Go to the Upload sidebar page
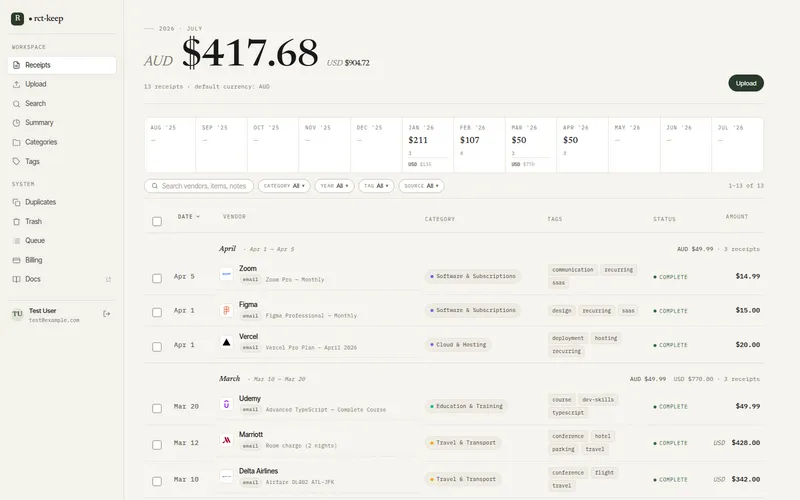Image resolution: width=800 pixels, height=500 pixels. [x=62, y=84]
